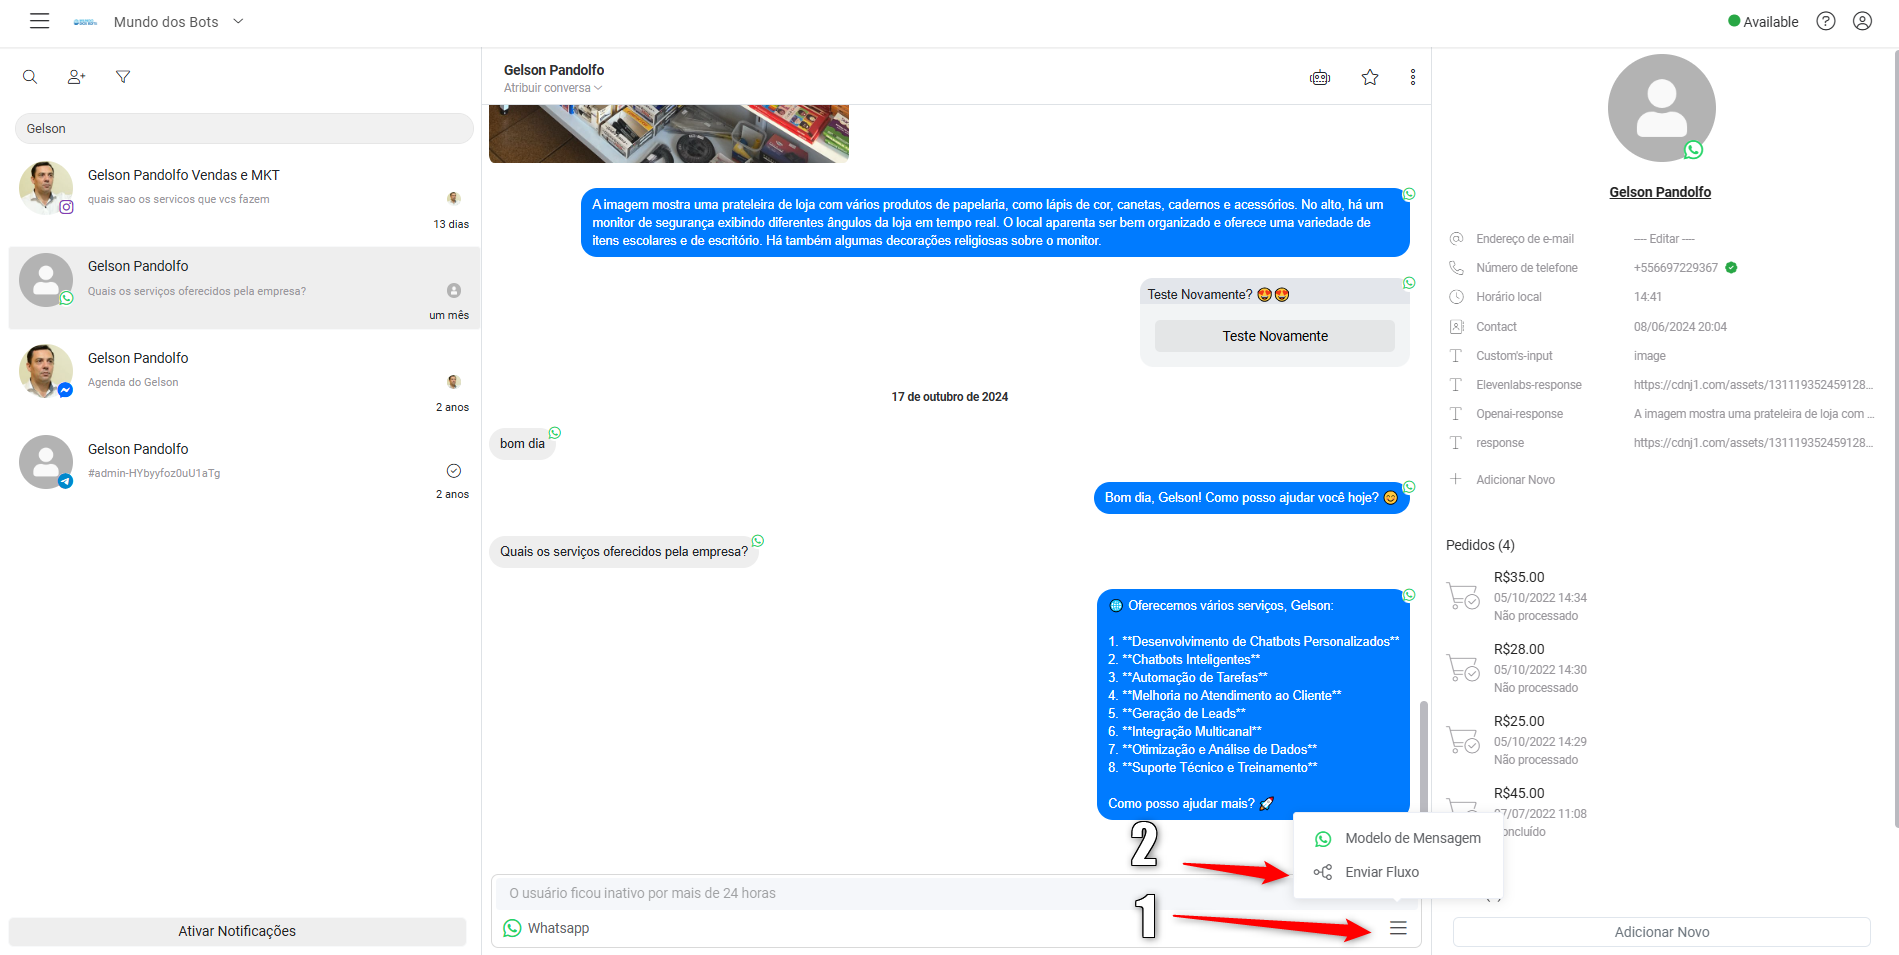Open the conversation filter icon
The height and width of the screenshot is (955, 1899).
tap(123, 77)
